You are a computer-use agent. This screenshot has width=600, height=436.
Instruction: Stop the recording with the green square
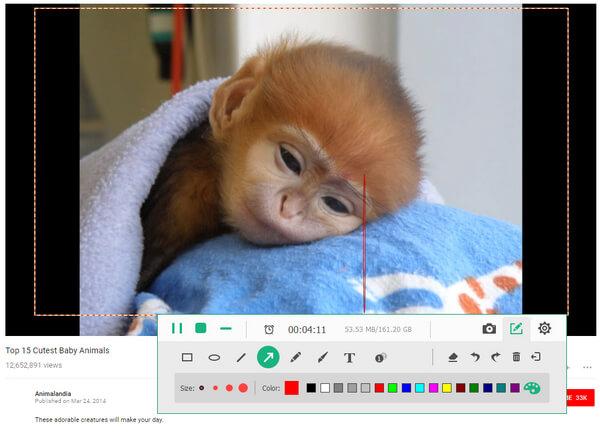(x=201, y=328)
